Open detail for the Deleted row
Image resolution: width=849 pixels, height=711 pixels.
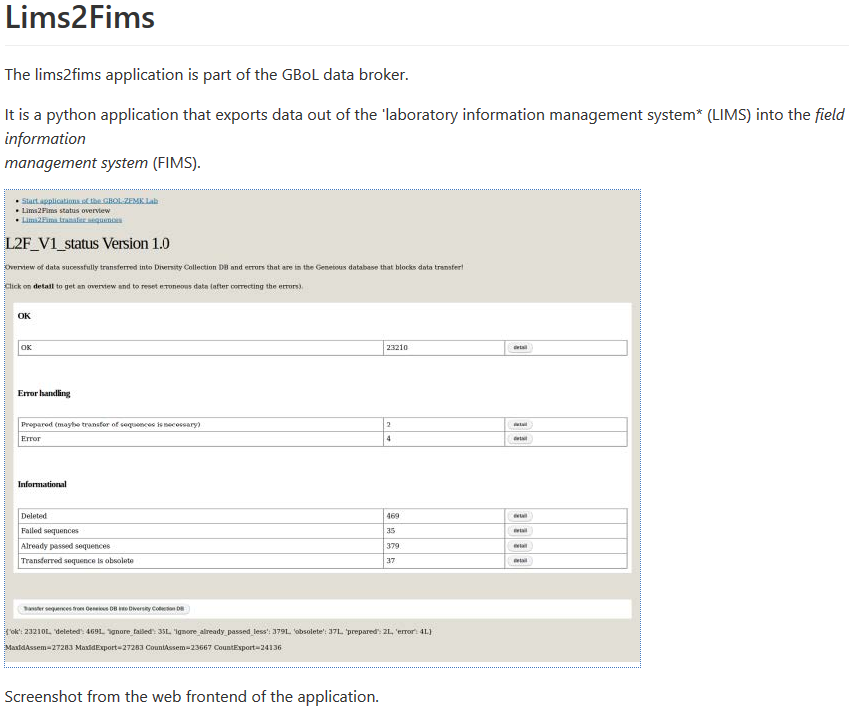[520, 516]
